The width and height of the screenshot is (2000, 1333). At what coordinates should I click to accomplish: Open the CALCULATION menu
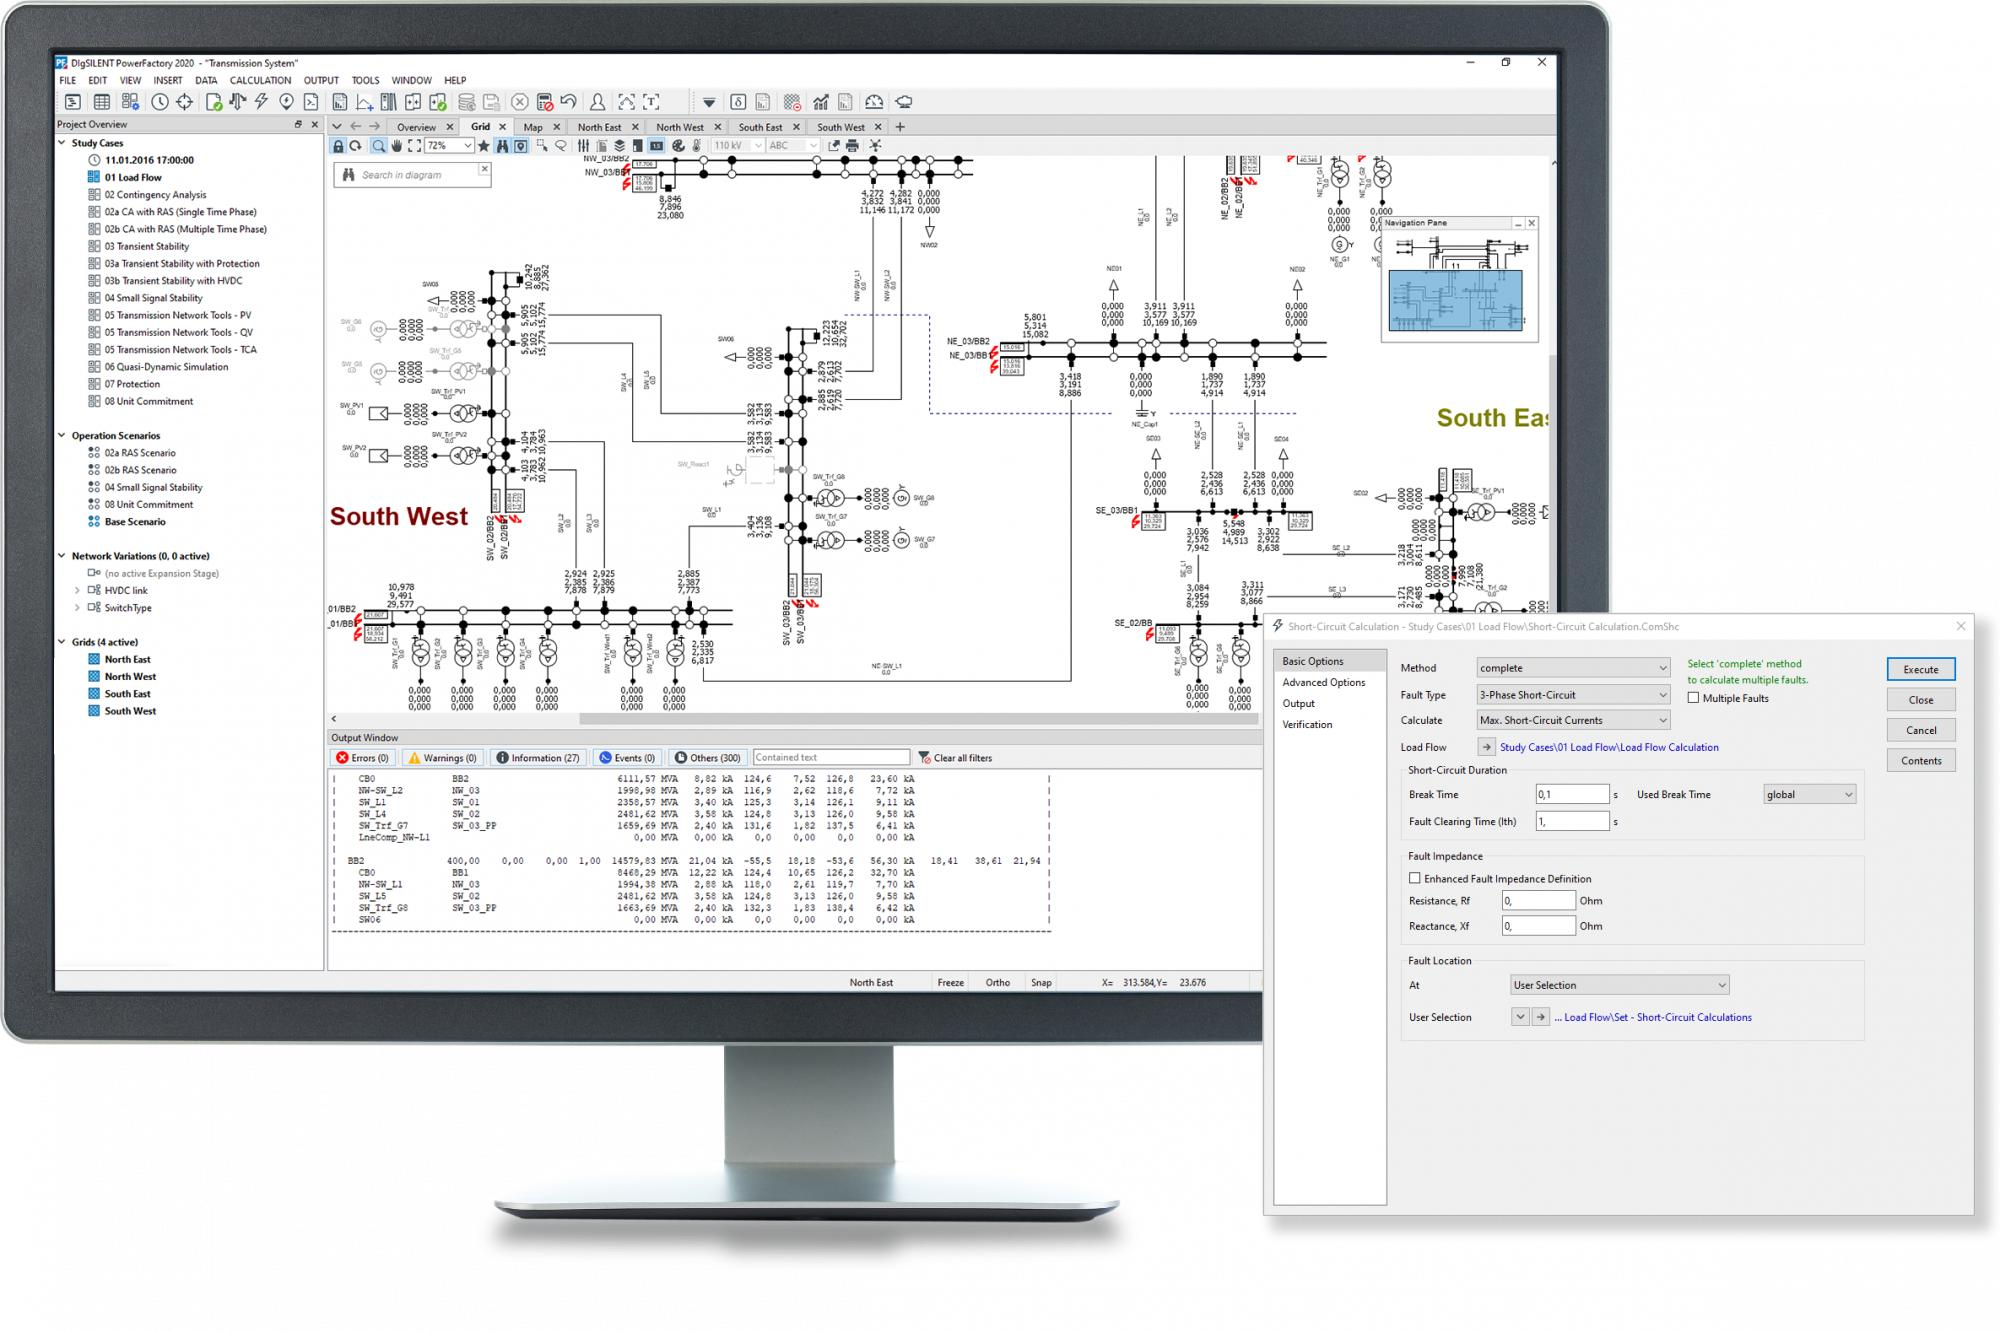[260, 81]
